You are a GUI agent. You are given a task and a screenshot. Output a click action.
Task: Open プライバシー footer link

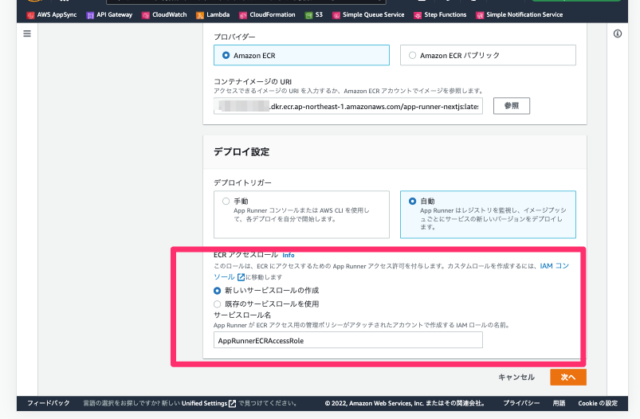click(521, 403)
